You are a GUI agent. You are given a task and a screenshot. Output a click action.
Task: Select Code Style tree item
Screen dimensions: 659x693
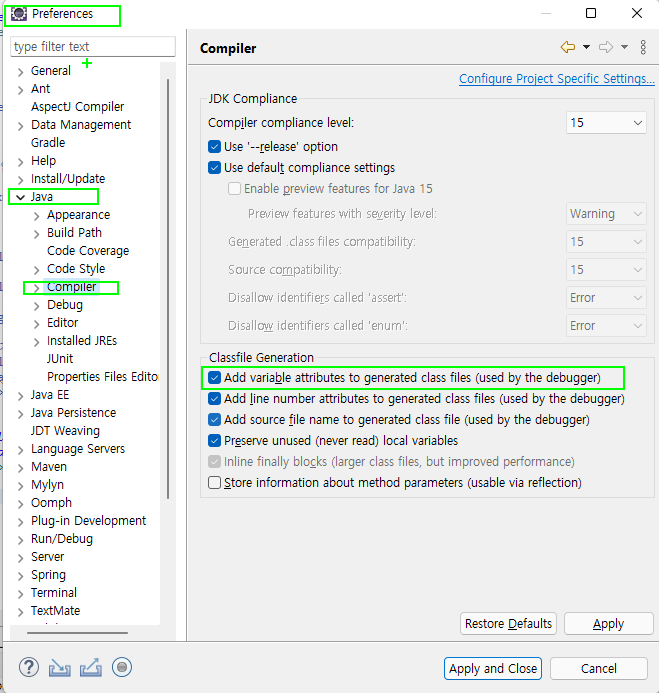[76, 269]
